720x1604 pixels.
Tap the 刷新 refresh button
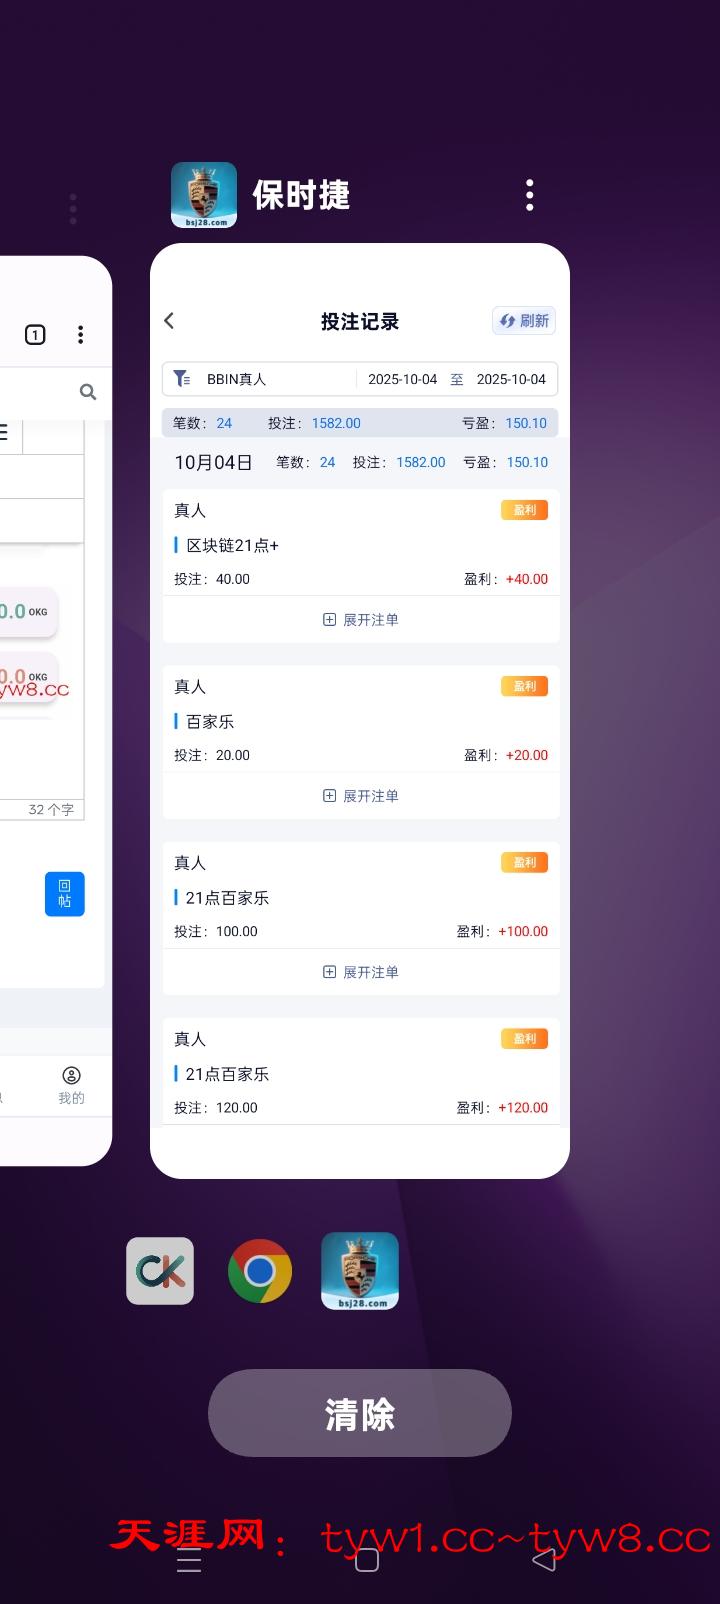(x=524, y=321)
